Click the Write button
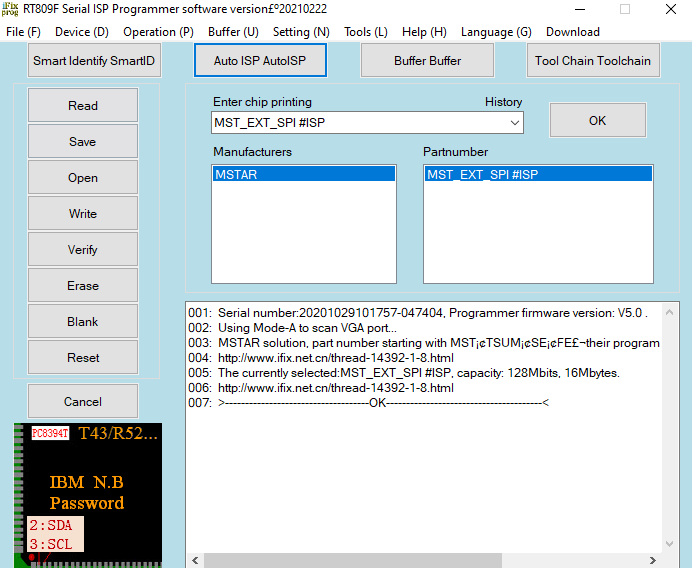The width and height of the screenshot is (692, 568). pos(83,214)
